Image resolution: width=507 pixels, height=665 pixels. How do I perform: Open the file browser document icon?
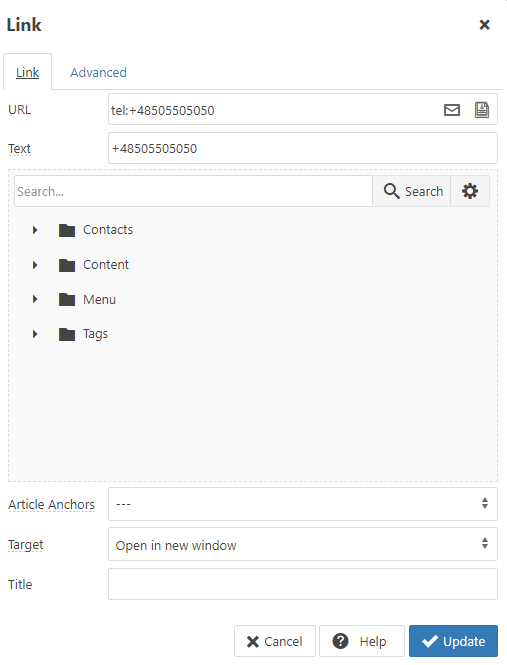pyautogui.click(x=482, y=110)
